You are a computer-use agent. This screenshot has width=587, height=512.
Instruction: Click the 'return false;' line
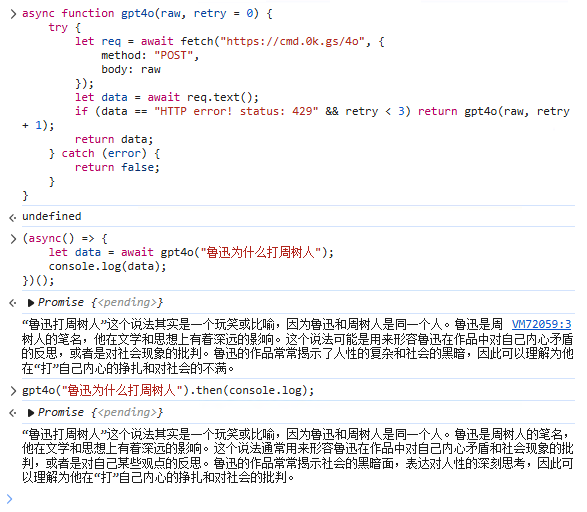[x=117, y=167]
